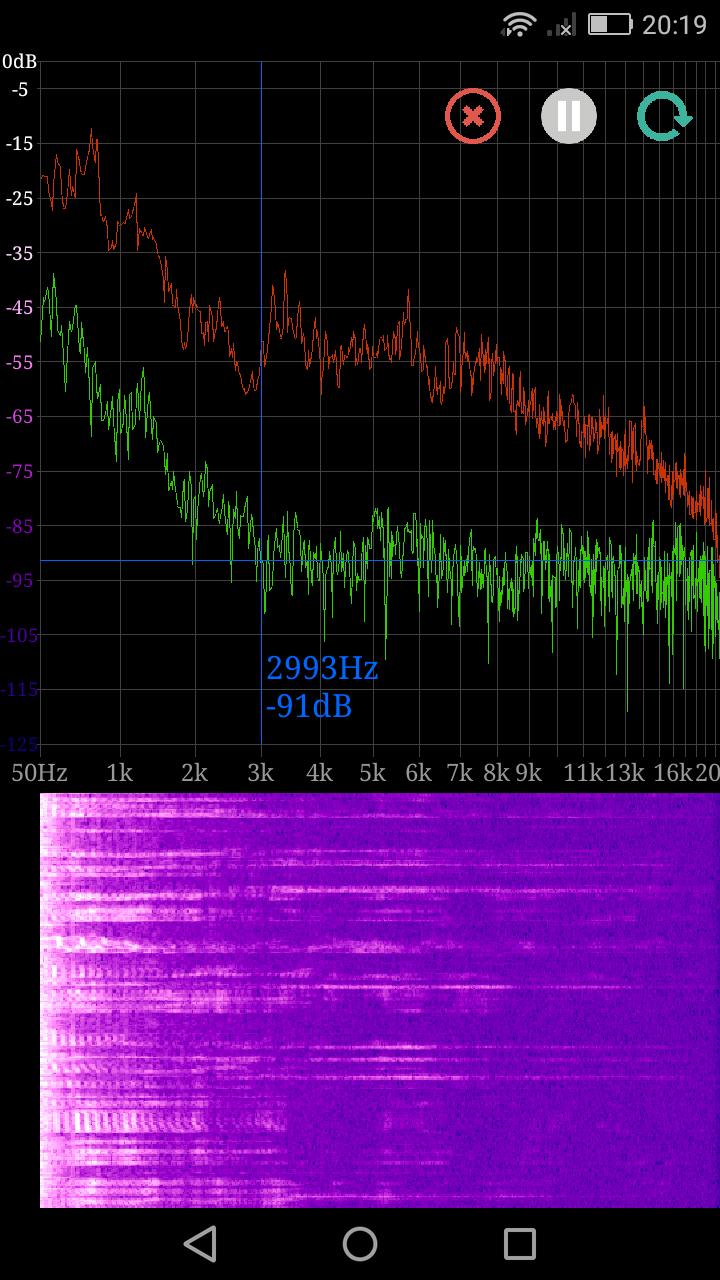Tap the 3k frequency axis label
Image resolution: width=720 pixels, height=1280 pixels.
tap(261, 772)
